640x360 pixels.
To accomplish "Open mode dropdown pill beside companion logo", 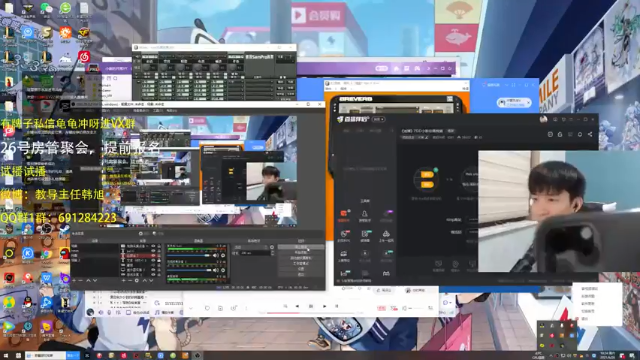I will click(x=378, y=119).
